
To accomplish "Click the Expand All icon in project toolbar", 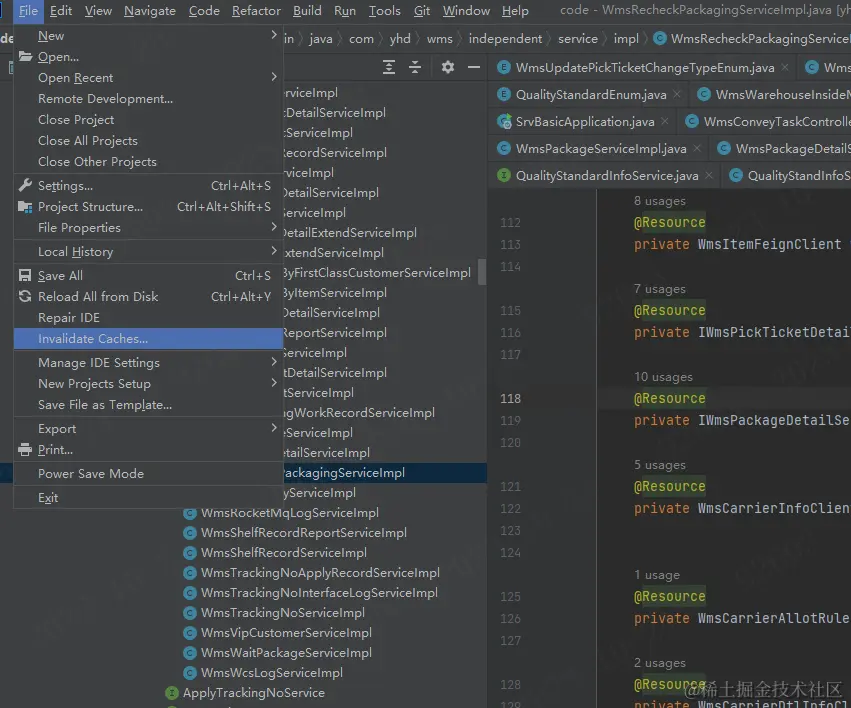I will click(389, 67).
